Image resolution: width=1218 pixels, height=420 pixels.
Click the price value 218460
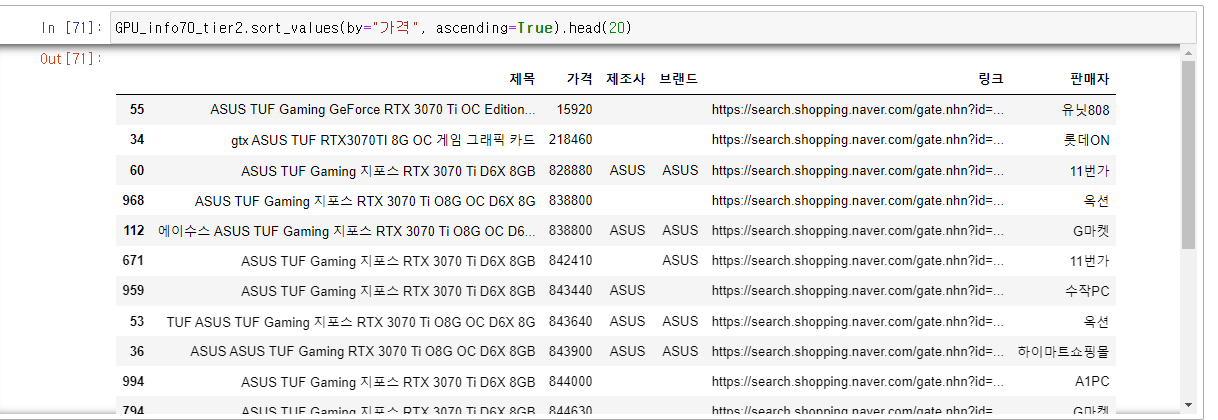[571, 139]
